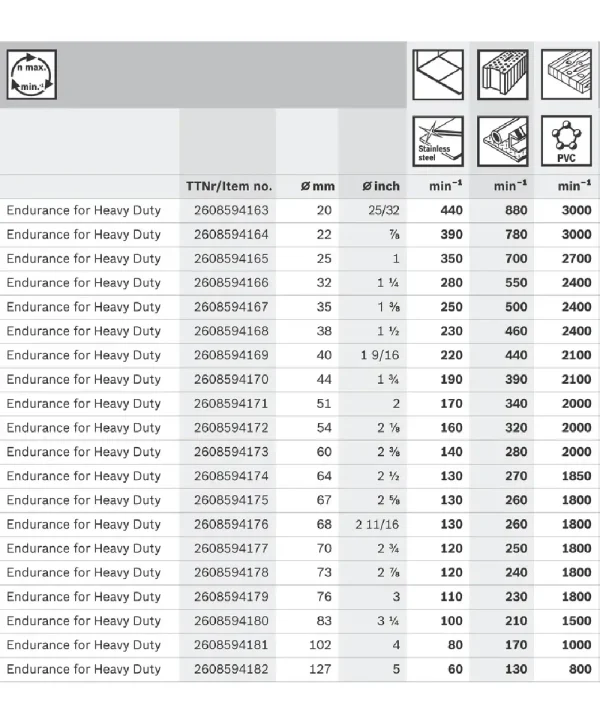Click the 51 mm diameter value
600x720 pixels.
click(x=324, y=404)
